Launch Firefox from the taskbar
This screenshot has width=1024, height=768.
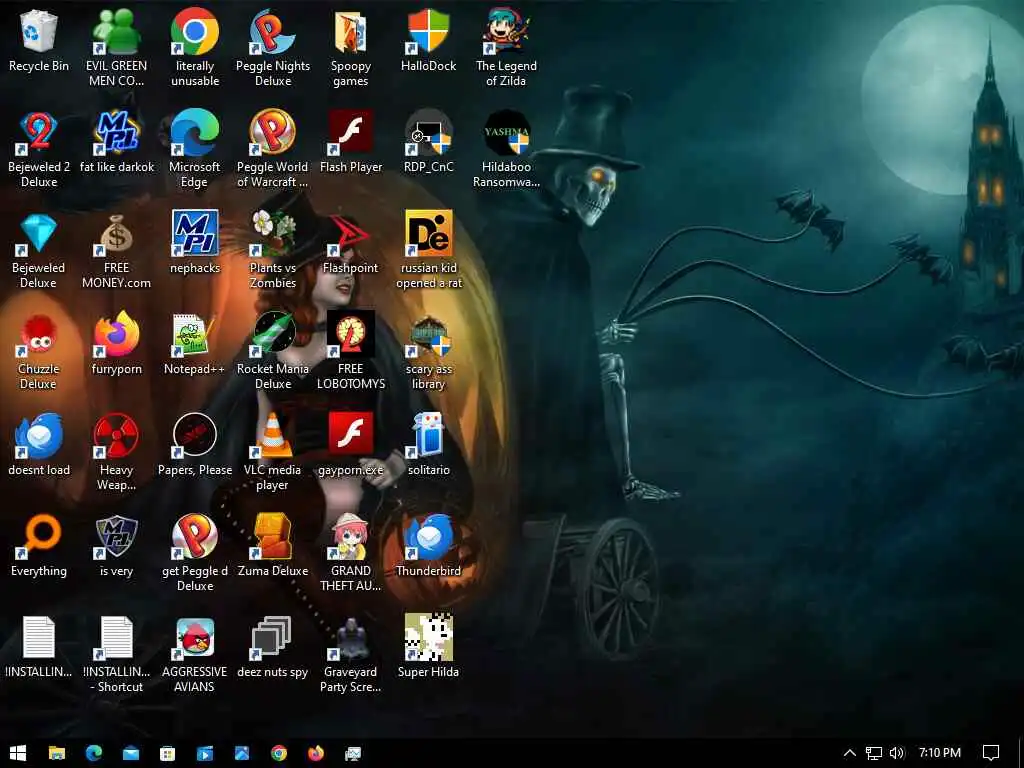coord(316,753)
